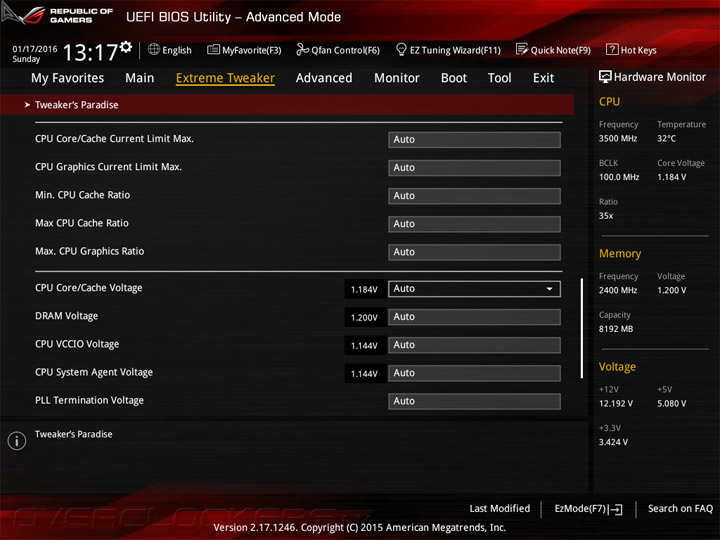The image size is (720, 540).
Task: Open the Monitor tab
Action: [397, 78]
